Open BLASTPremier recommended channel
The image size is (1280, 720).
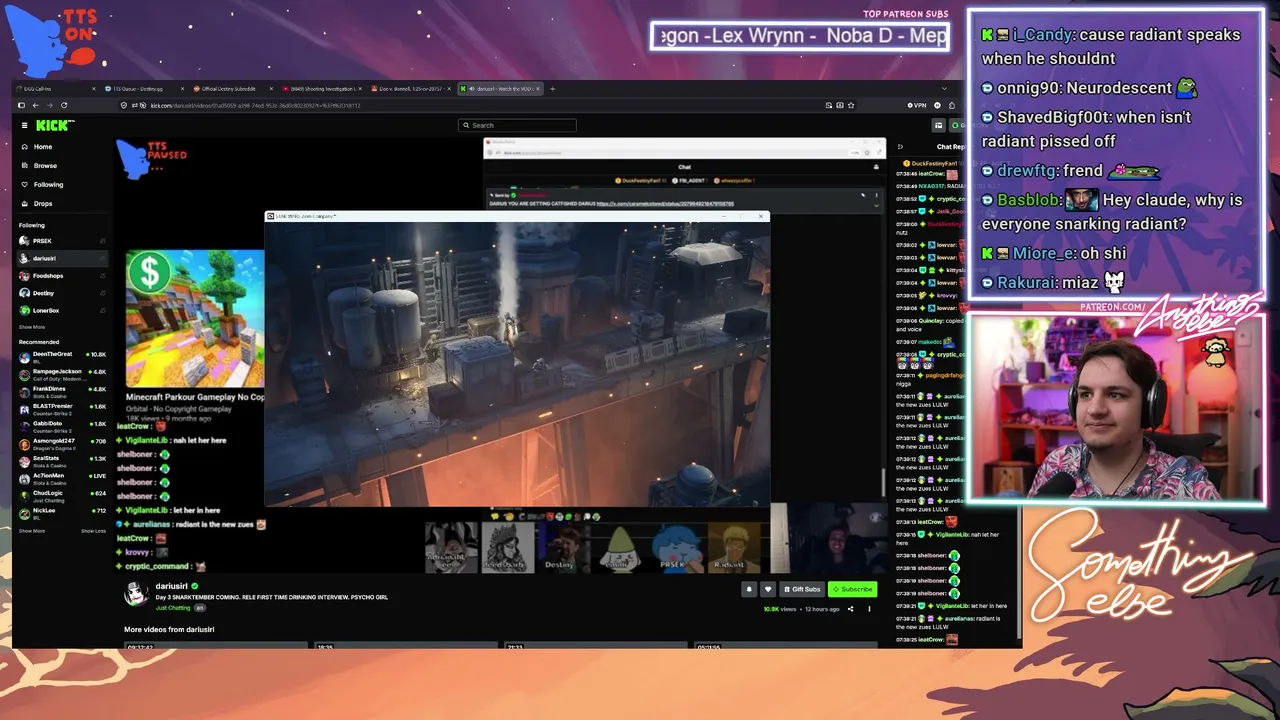click(x=62, y=408)
